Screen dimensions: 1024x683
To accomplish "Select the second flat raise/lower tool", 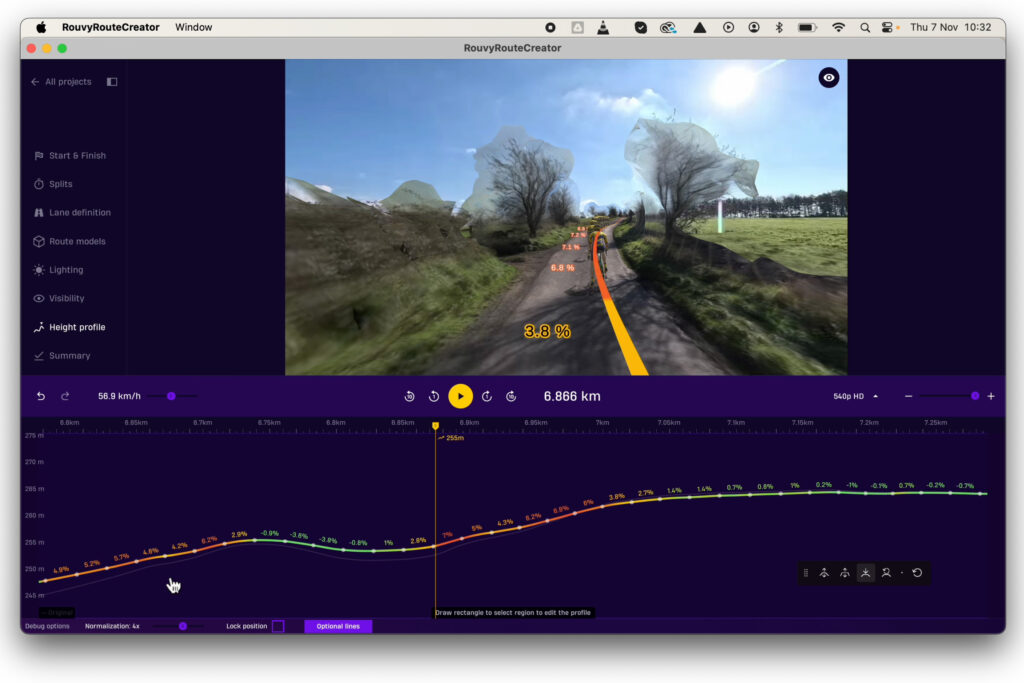I will [844, 573].
